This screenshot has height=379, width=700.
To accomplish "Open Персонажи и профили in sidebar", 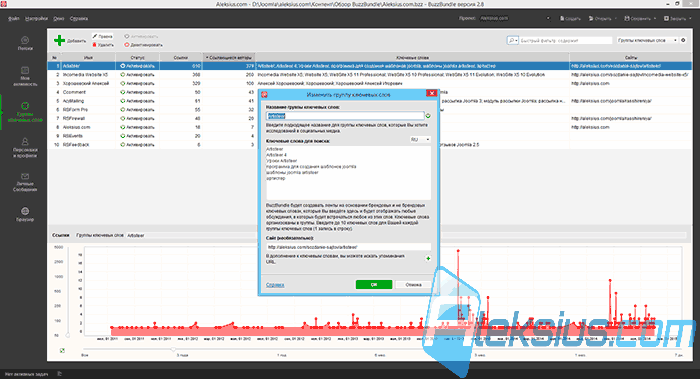I will 25,148.
